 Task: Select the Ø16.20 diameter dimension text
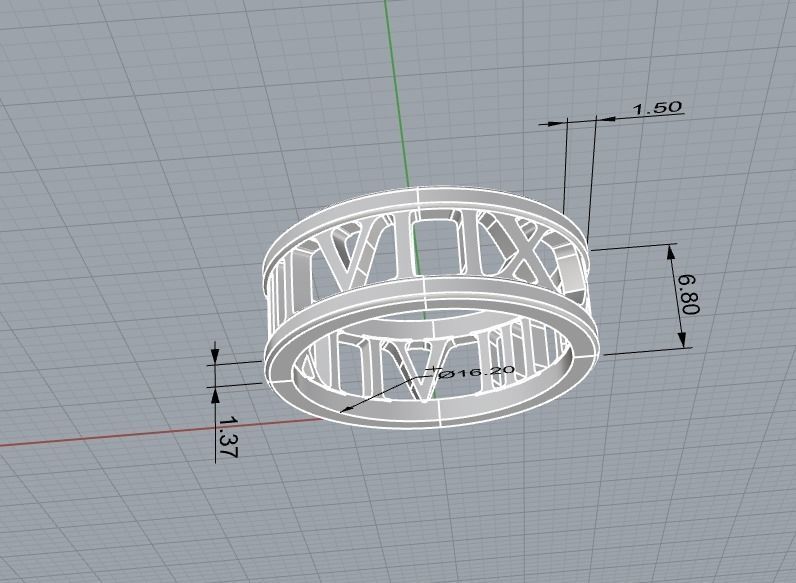coord(476,372)
